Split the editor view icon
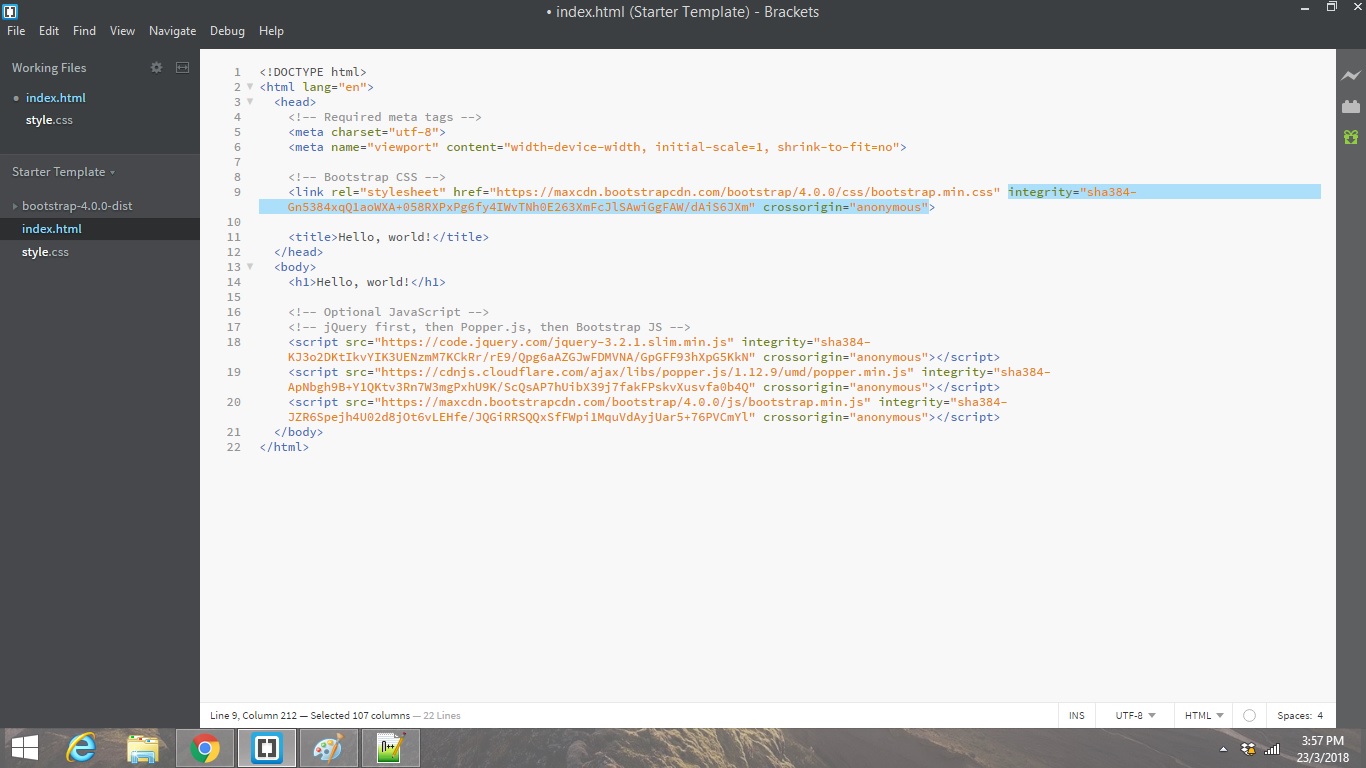 pos(182,68)
